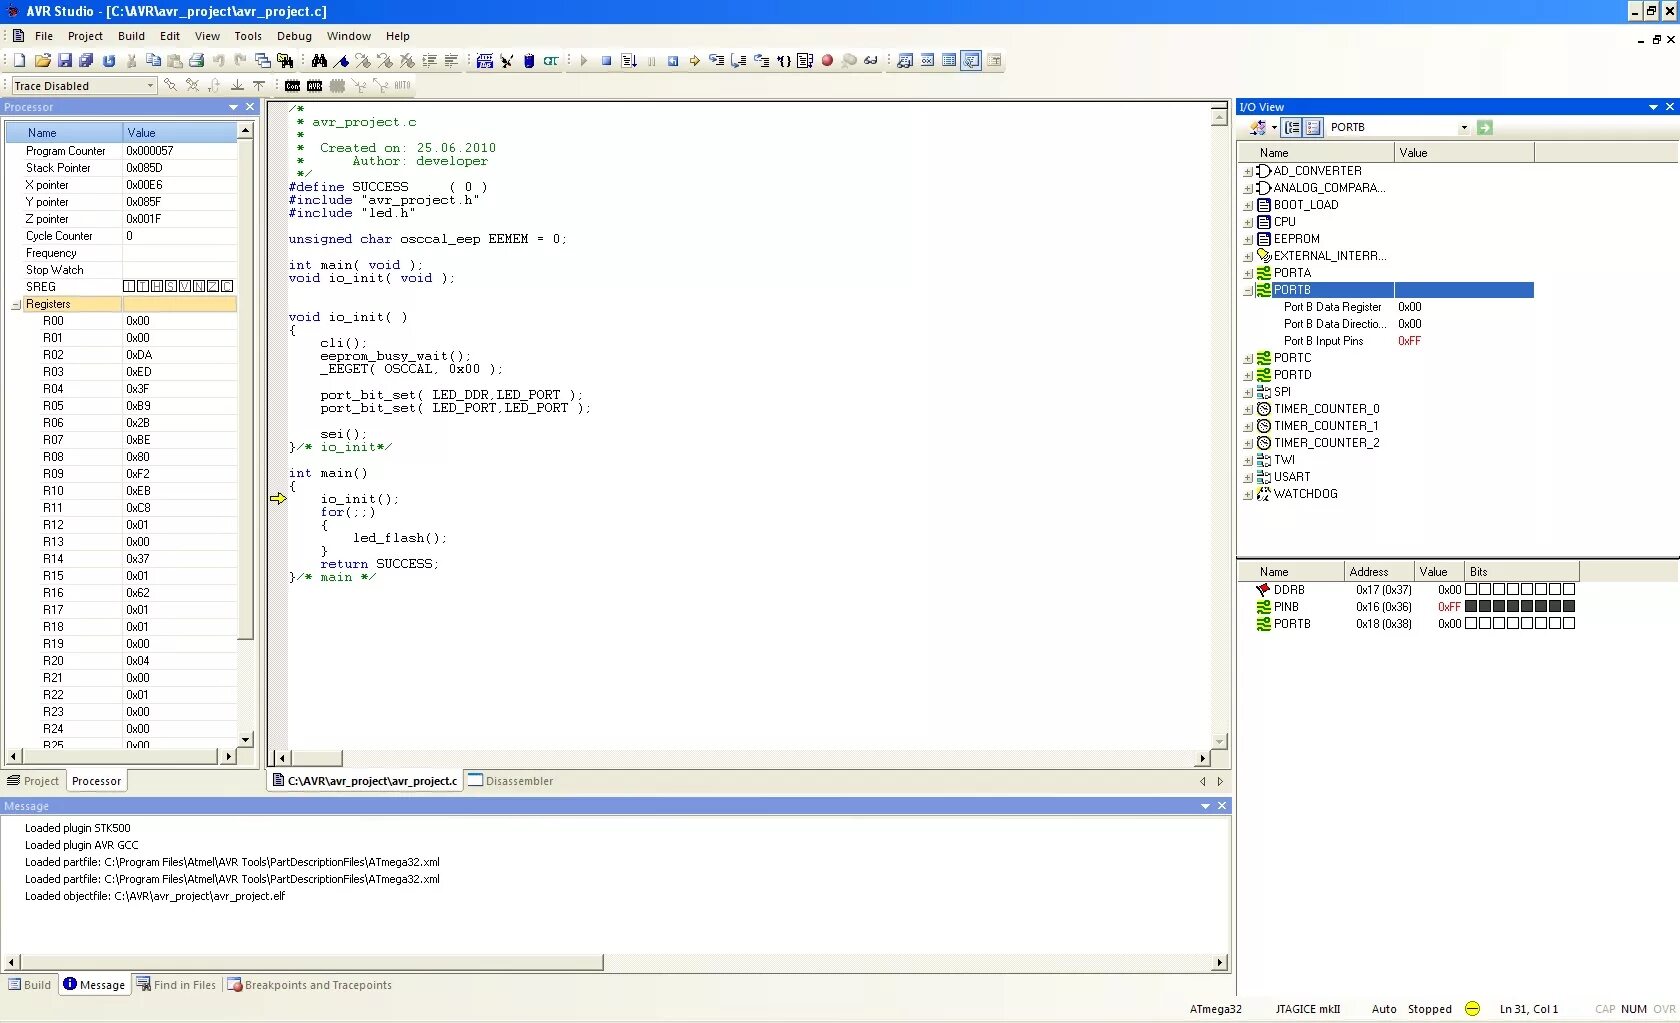Toggle the lowest bit (bit 0) of PORTB
Image resolution: width=1680 pixels, height=1023 pixels.
click(x=1569, y=624)
